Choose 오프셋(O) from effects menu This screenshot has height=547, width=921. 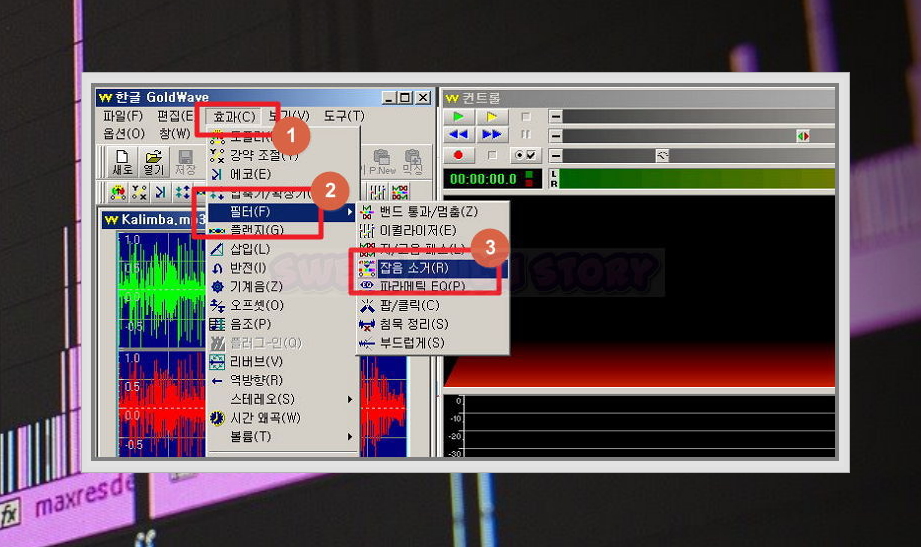pos(283,306)
